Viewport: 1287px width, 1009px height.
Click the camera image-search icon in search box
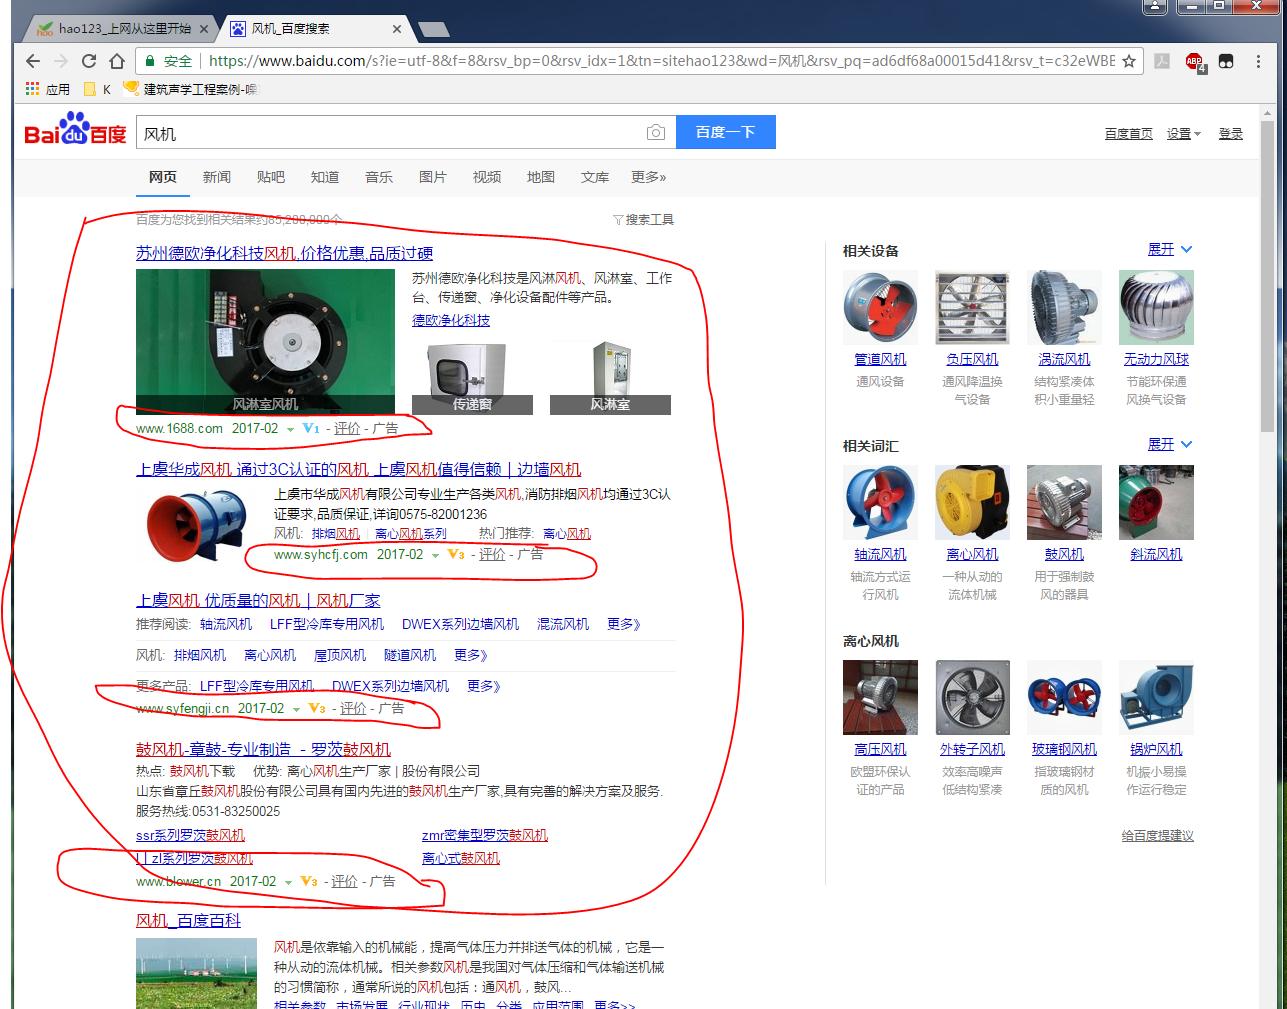coord(655,131)
